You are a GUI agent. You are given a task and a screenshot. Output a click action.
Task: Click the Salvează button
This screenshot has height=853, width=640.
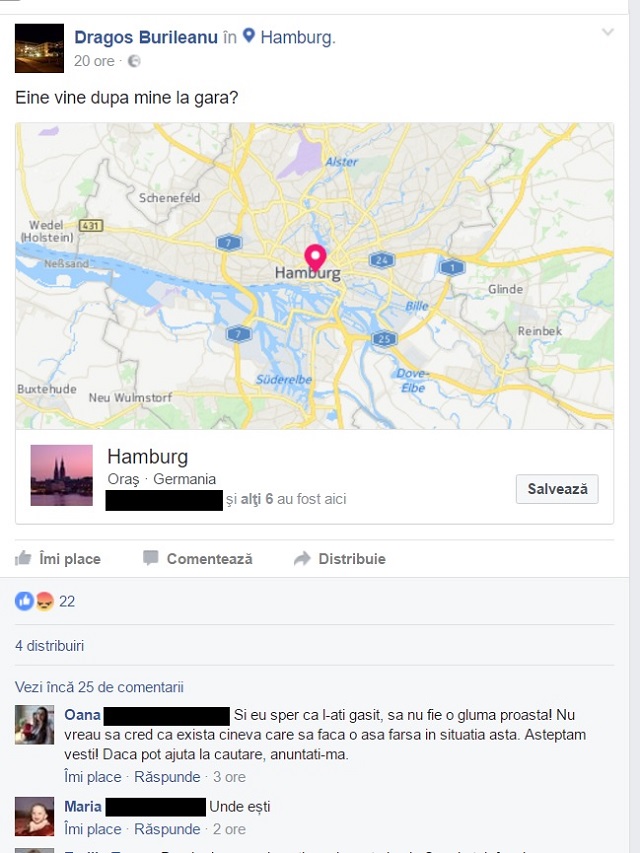[x=557, y=489]
